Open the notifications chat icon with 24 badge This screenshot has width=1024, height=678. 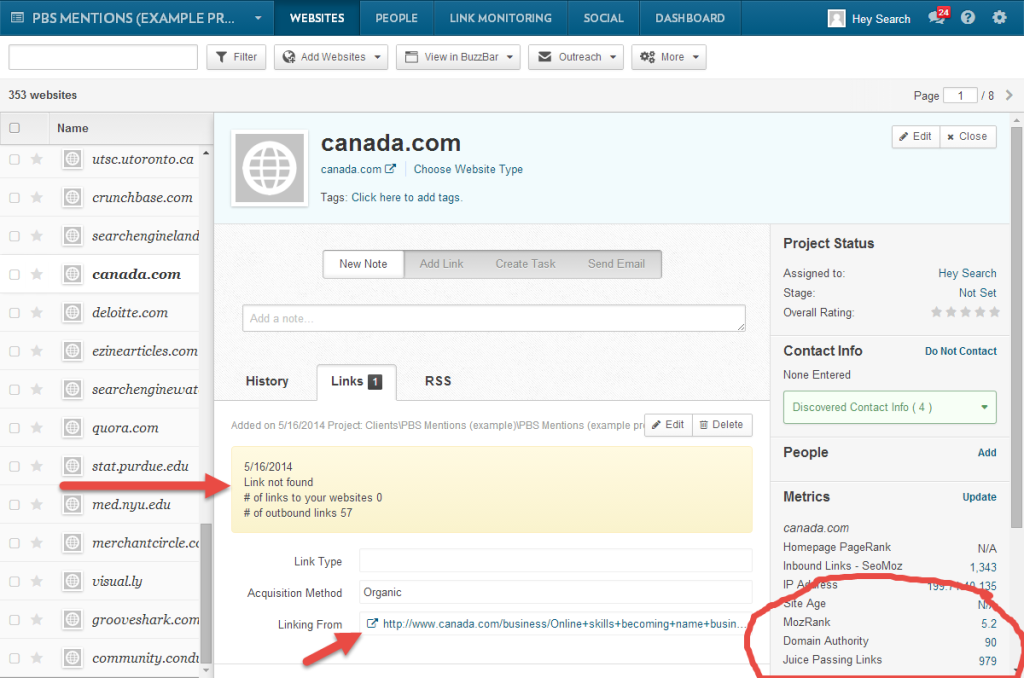(x=938, y=16)
